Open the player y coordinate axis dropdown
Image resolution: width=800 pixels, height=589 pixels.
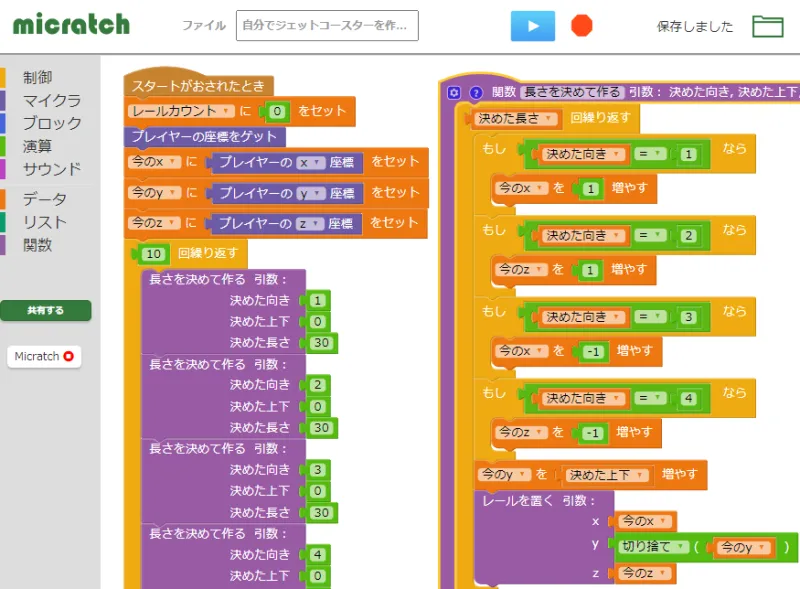point(311,193)
